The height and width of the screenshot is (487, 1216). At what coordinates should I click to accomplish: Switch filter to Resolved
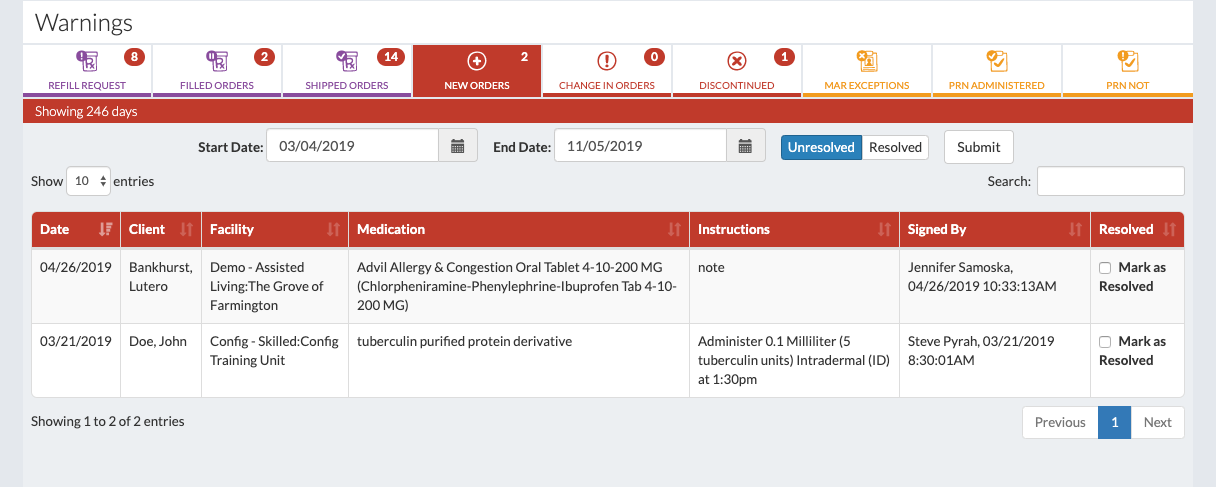tap(895, 147)
